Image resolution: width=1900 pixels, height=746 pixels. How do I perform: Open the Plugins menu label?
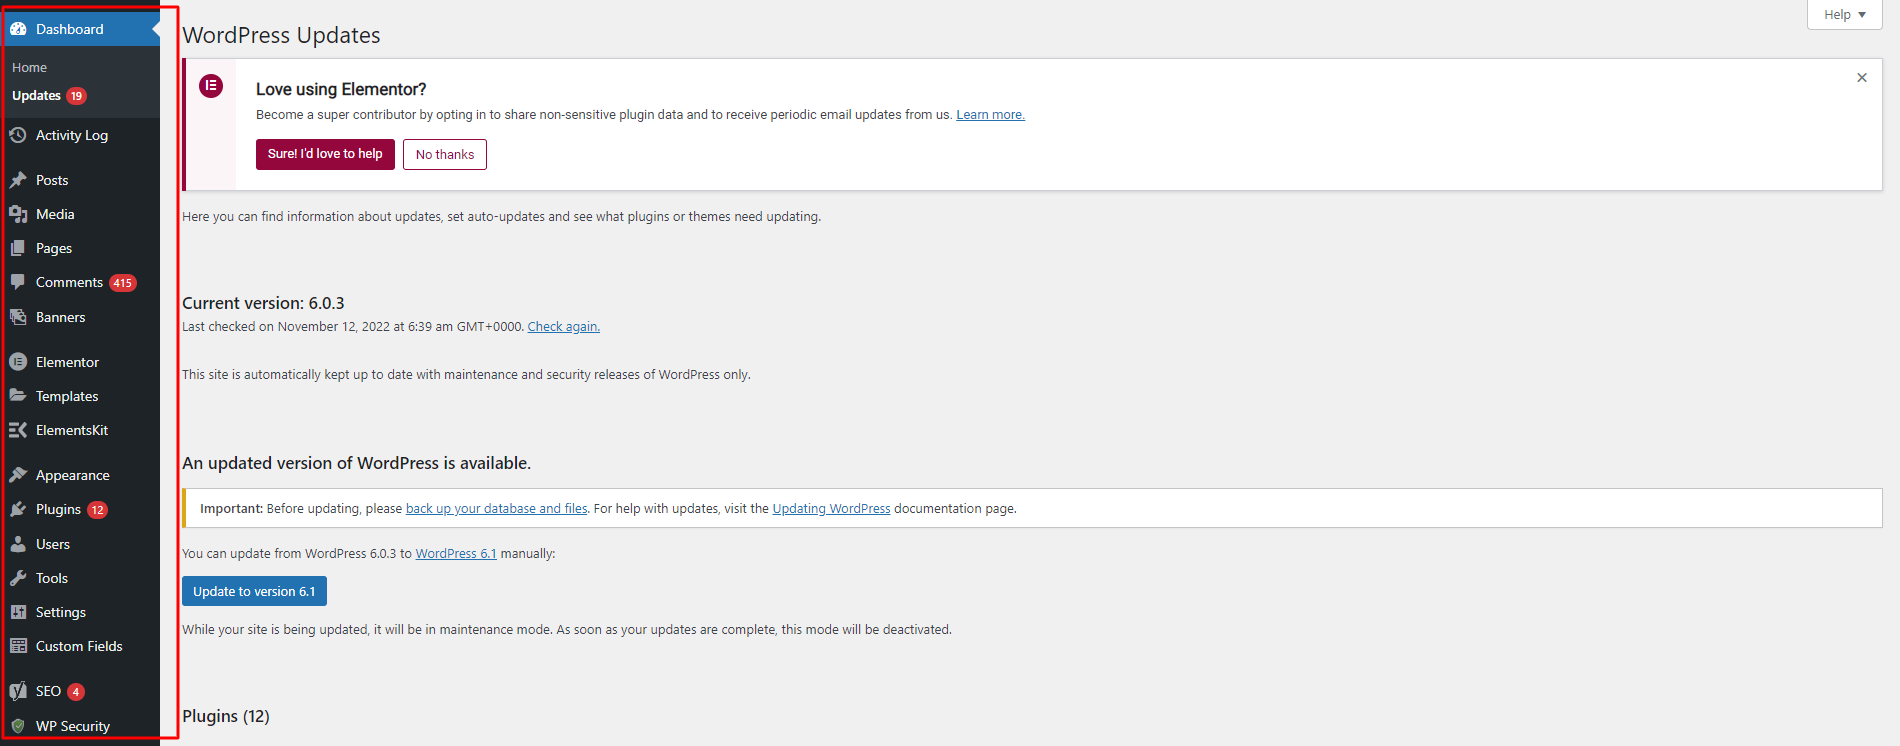[58, 509]
